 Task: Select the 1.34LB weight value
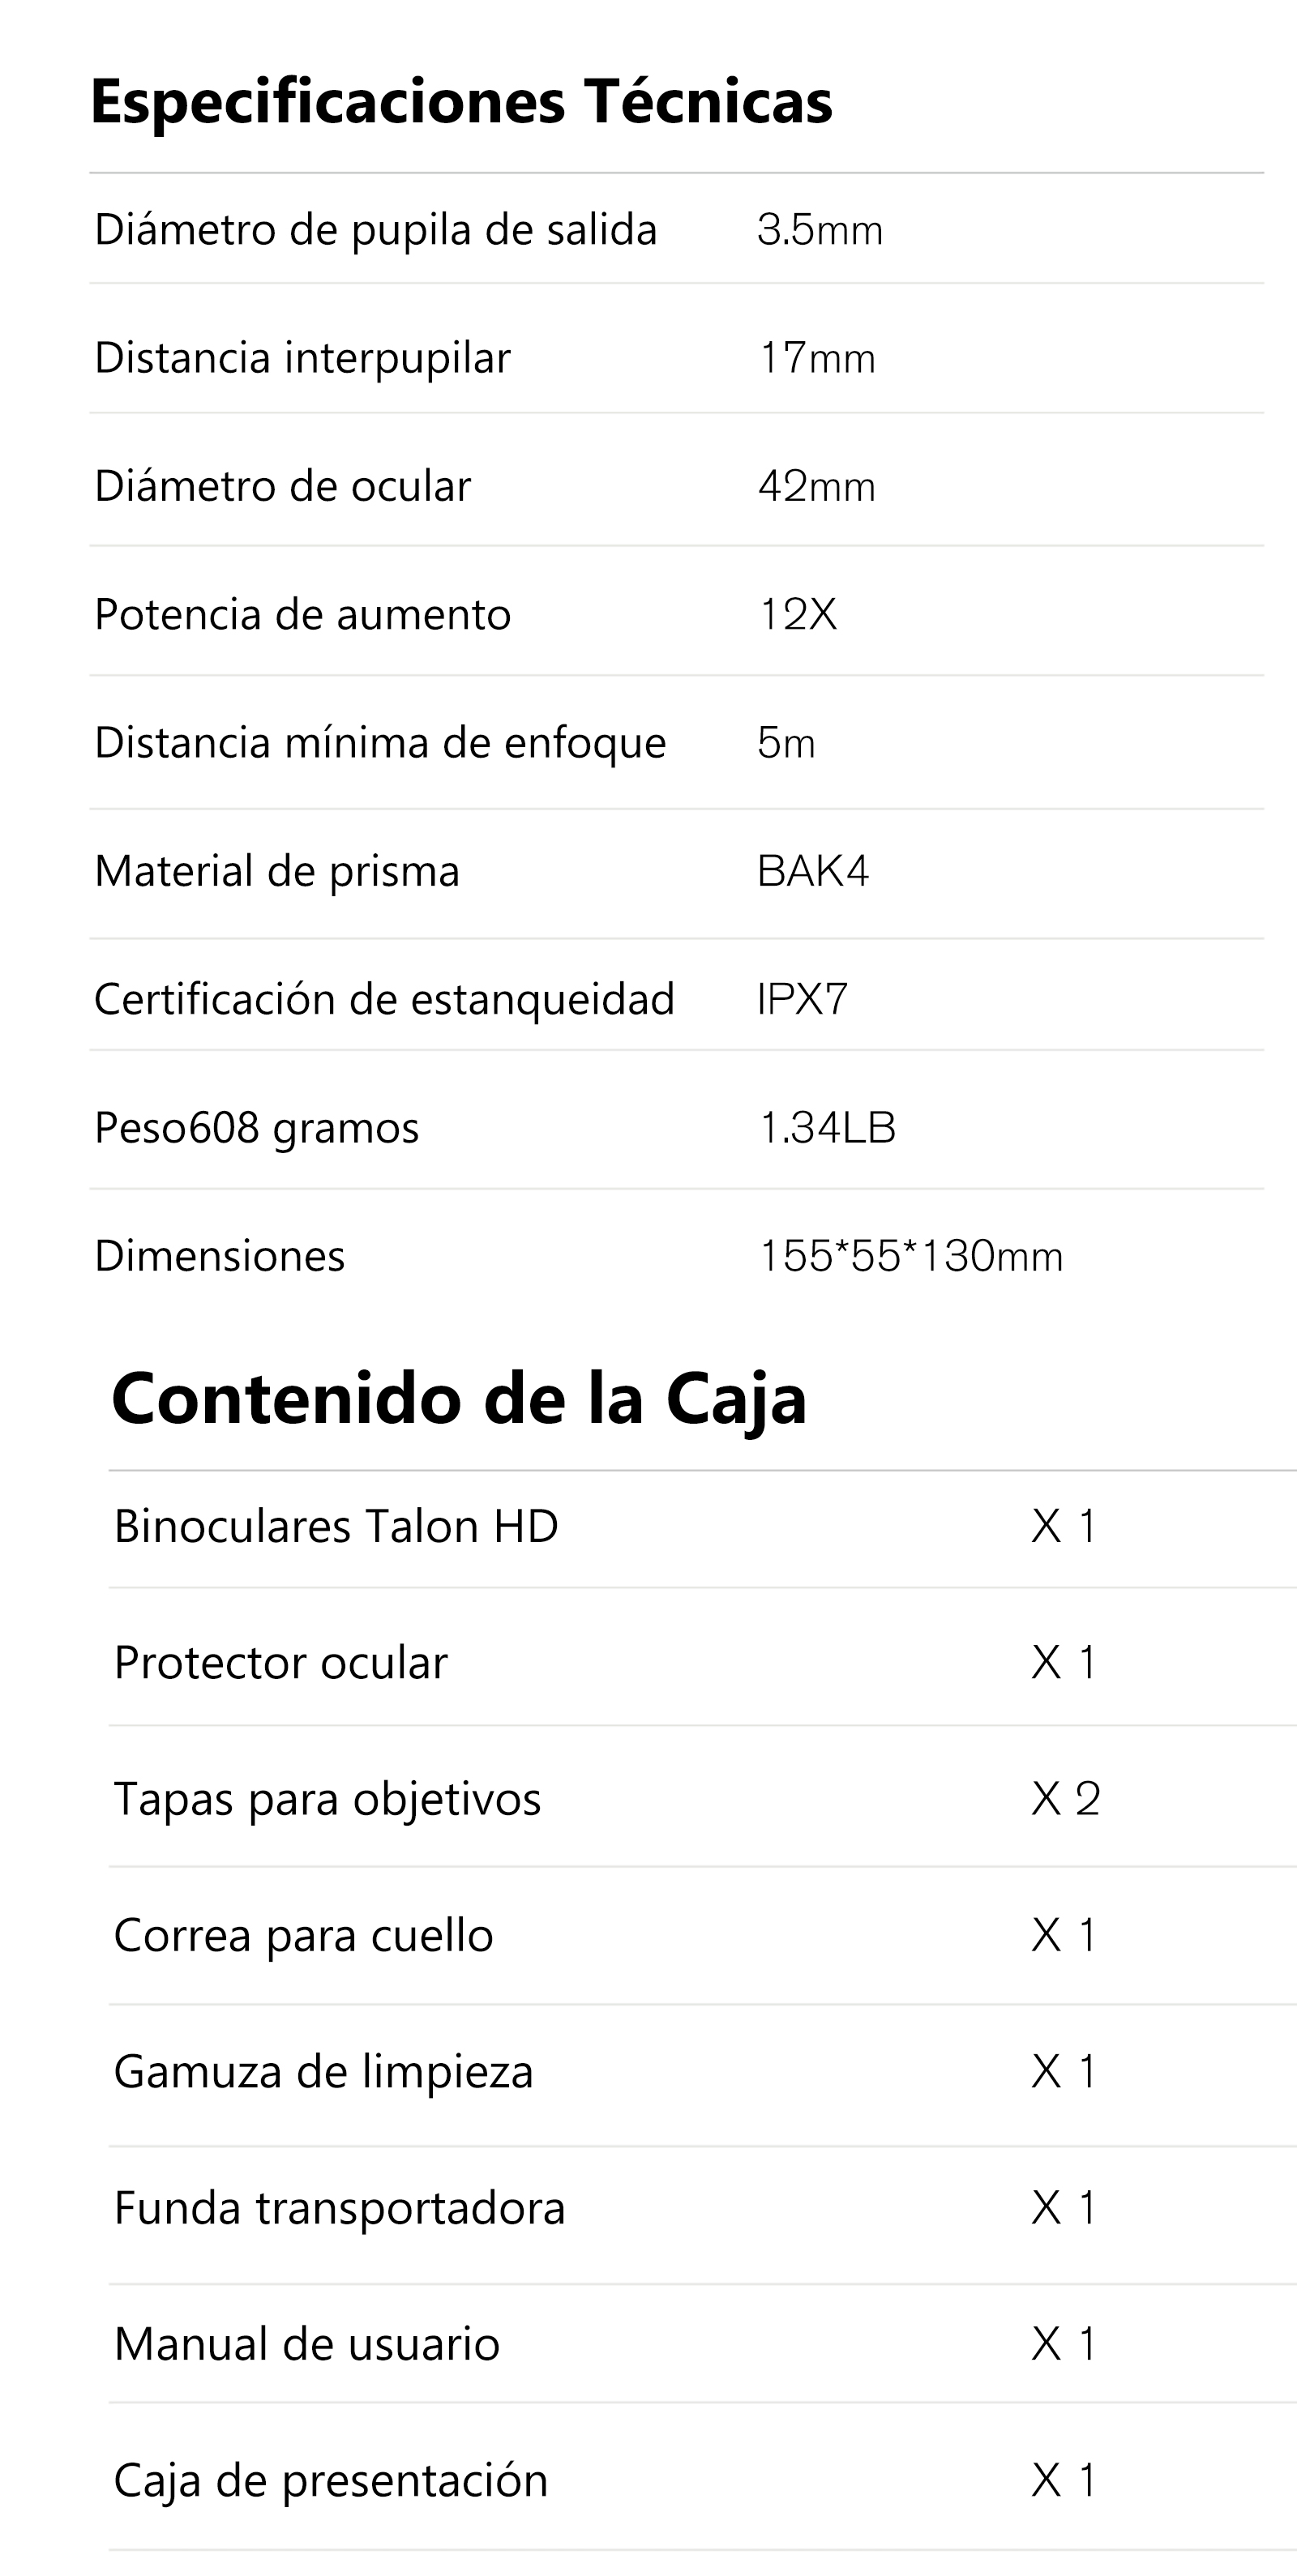pos(827,1128)
